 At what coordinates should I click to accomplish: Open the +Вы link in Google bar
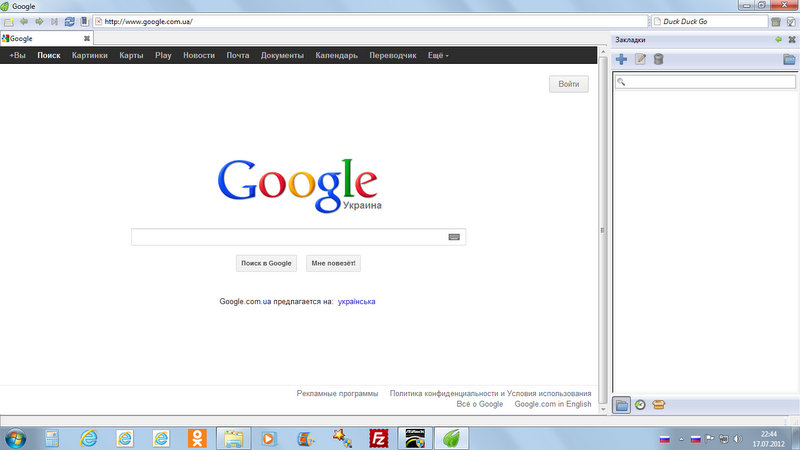(x=17, y=55)
